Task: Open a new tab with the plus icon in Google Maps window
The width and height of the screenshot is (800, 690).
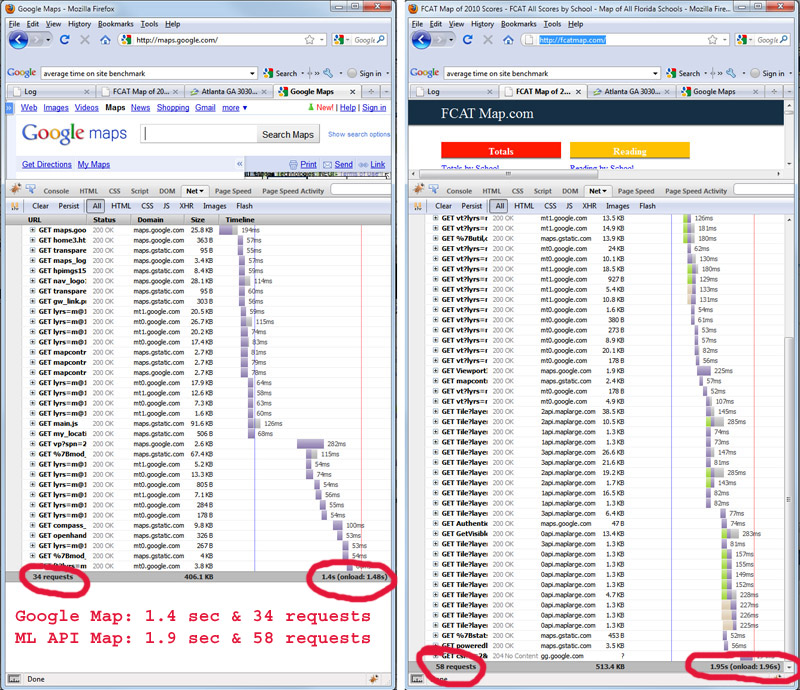Action: point(371,91)
